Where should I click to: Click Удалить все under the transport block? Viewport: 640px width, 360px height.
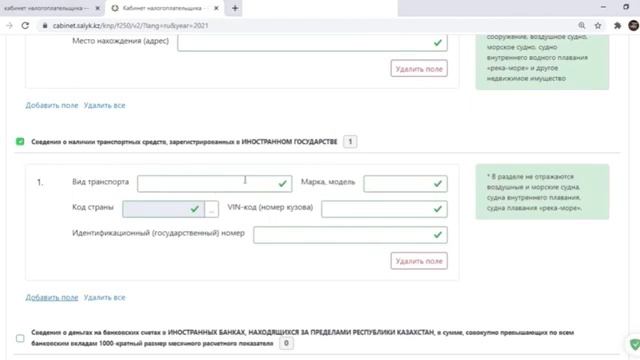point(104,298)
